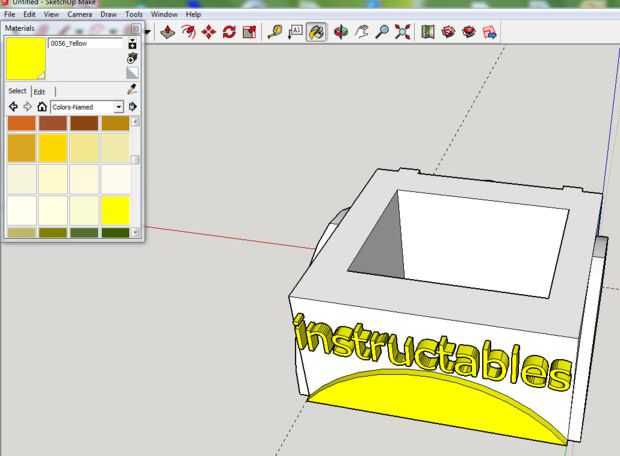Open the Extension Warehouse icon
Screen dimensions: 620x456
tap(490, 32)
